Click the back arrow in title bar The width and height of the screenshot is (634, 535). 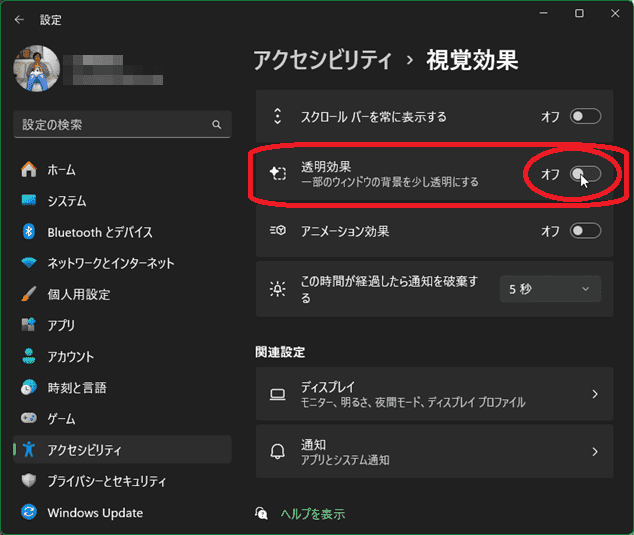19,19
